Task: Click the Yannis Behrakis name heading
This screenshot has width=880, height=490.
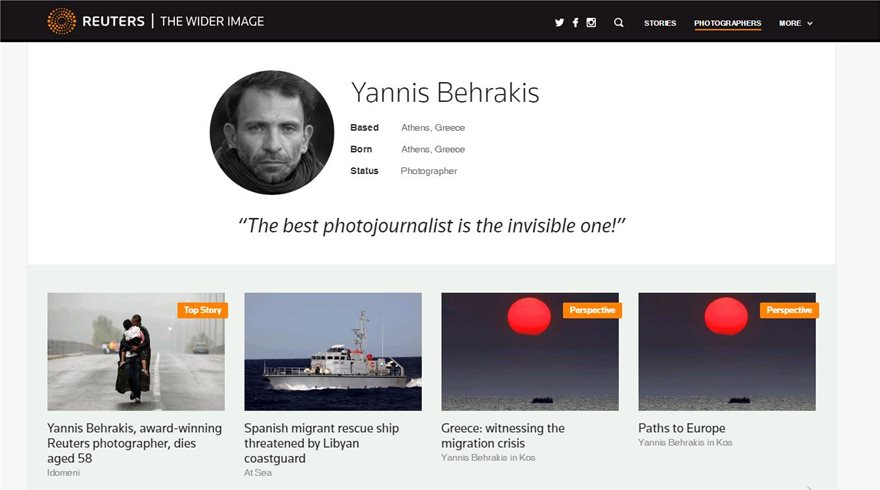Action: click(x=445, y=93)
